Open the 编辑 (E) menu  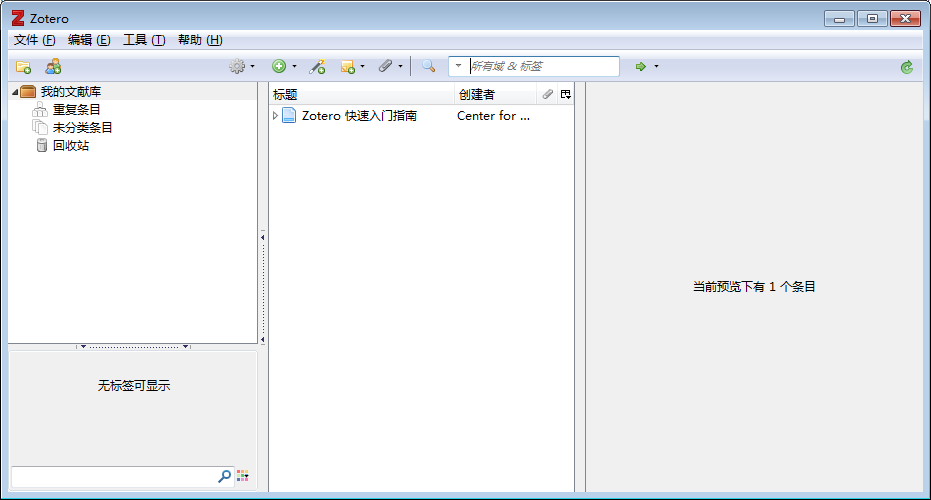(x=89, y=40)
